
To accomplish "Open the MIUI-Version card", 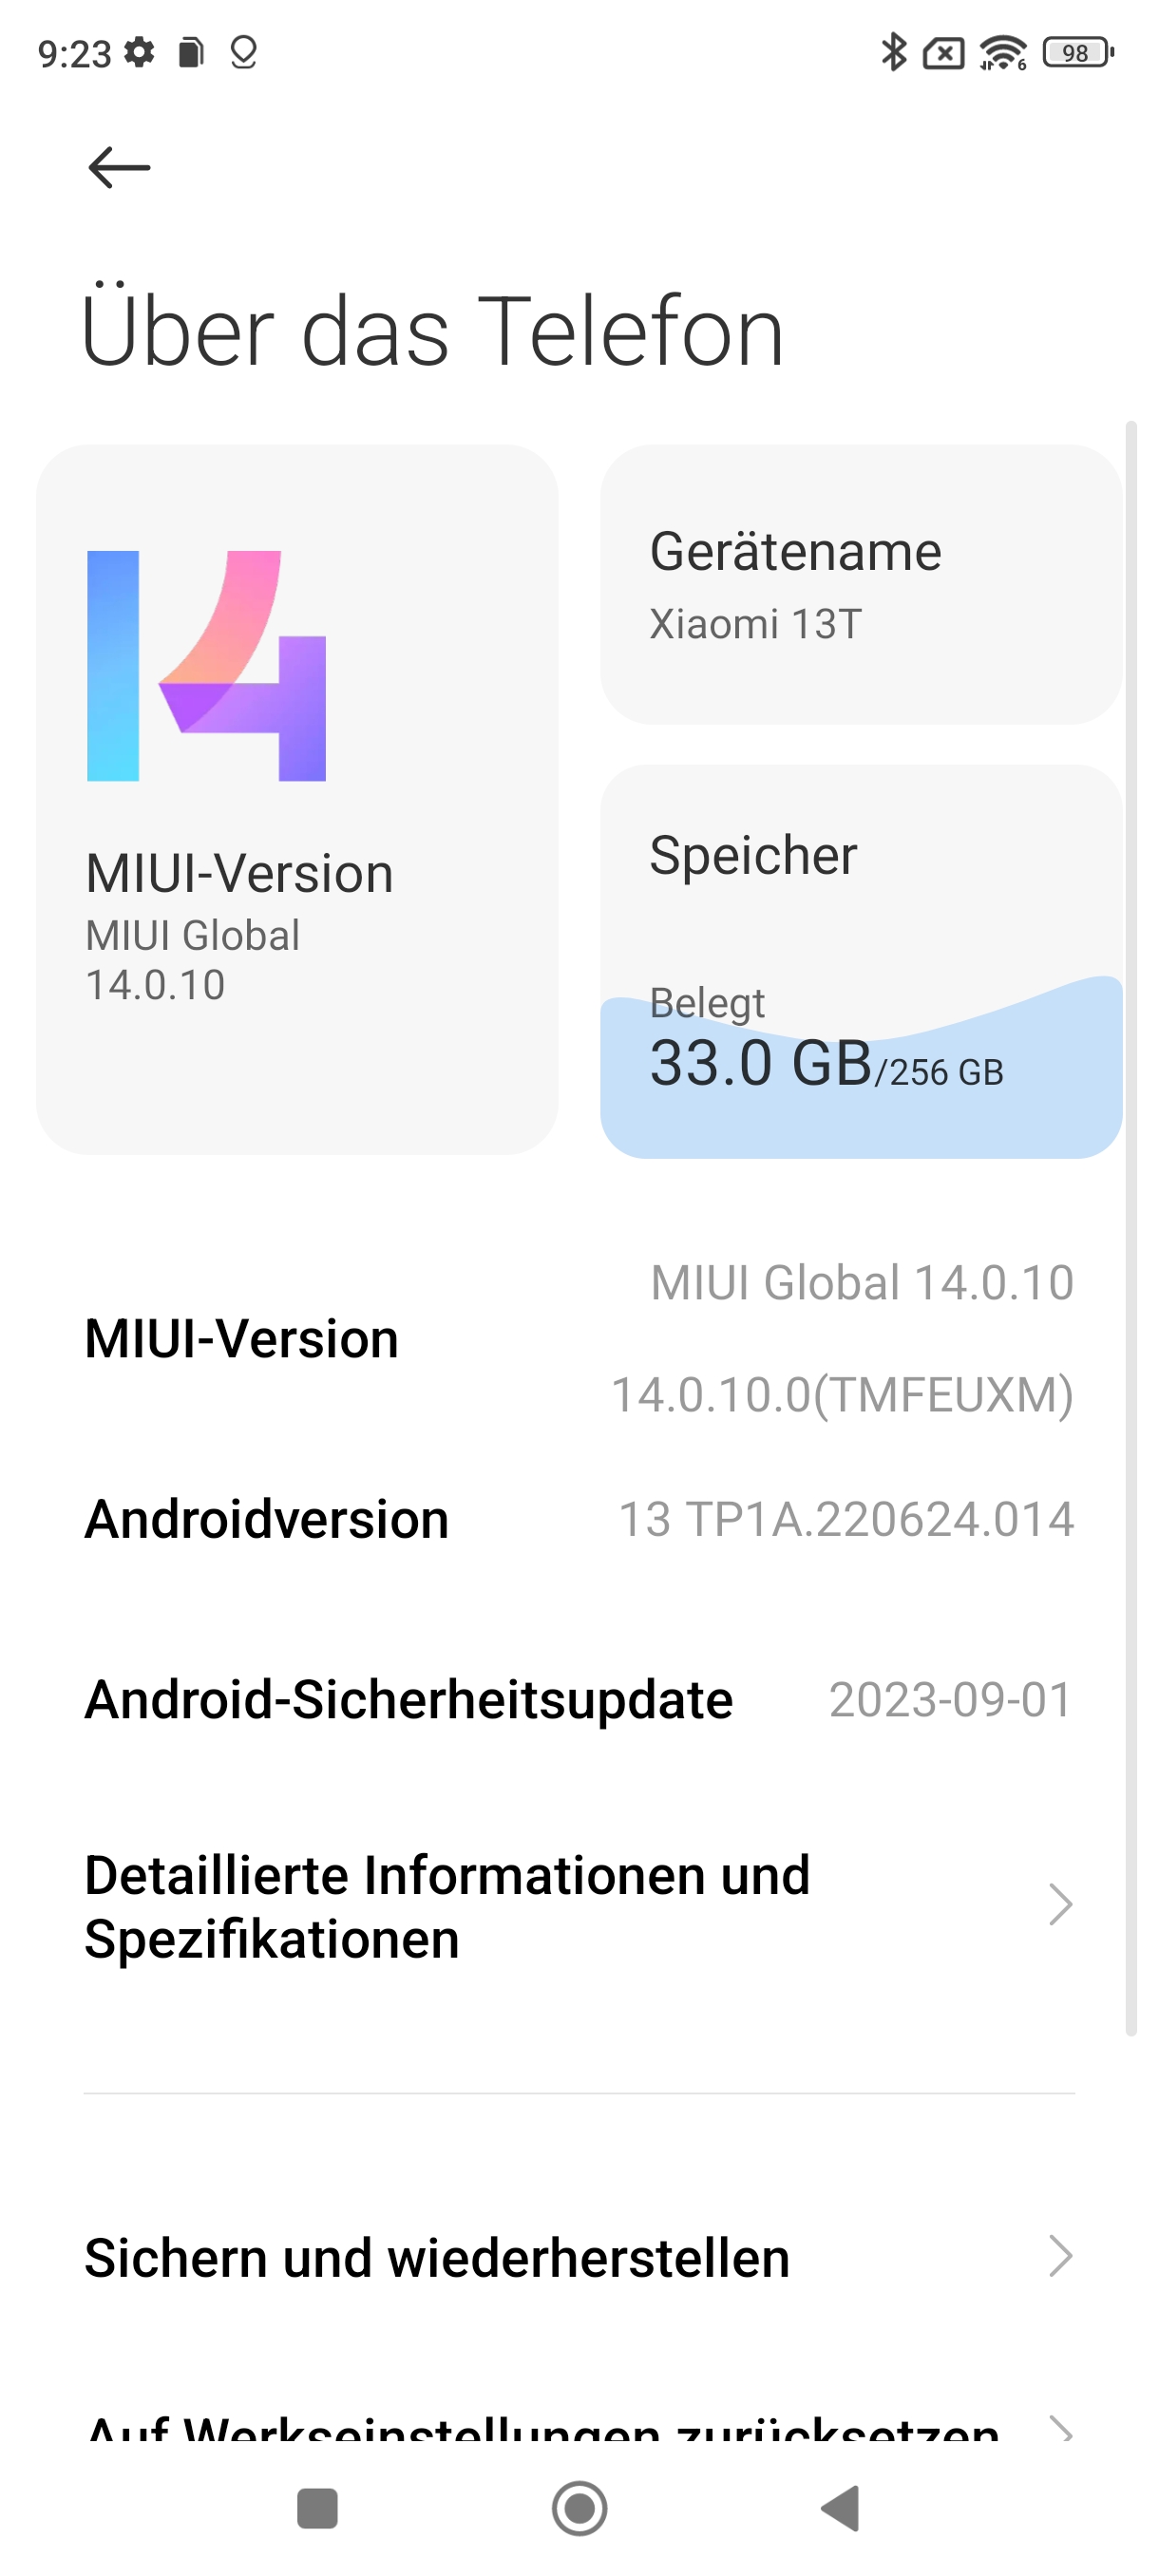I will coord(297,800).
